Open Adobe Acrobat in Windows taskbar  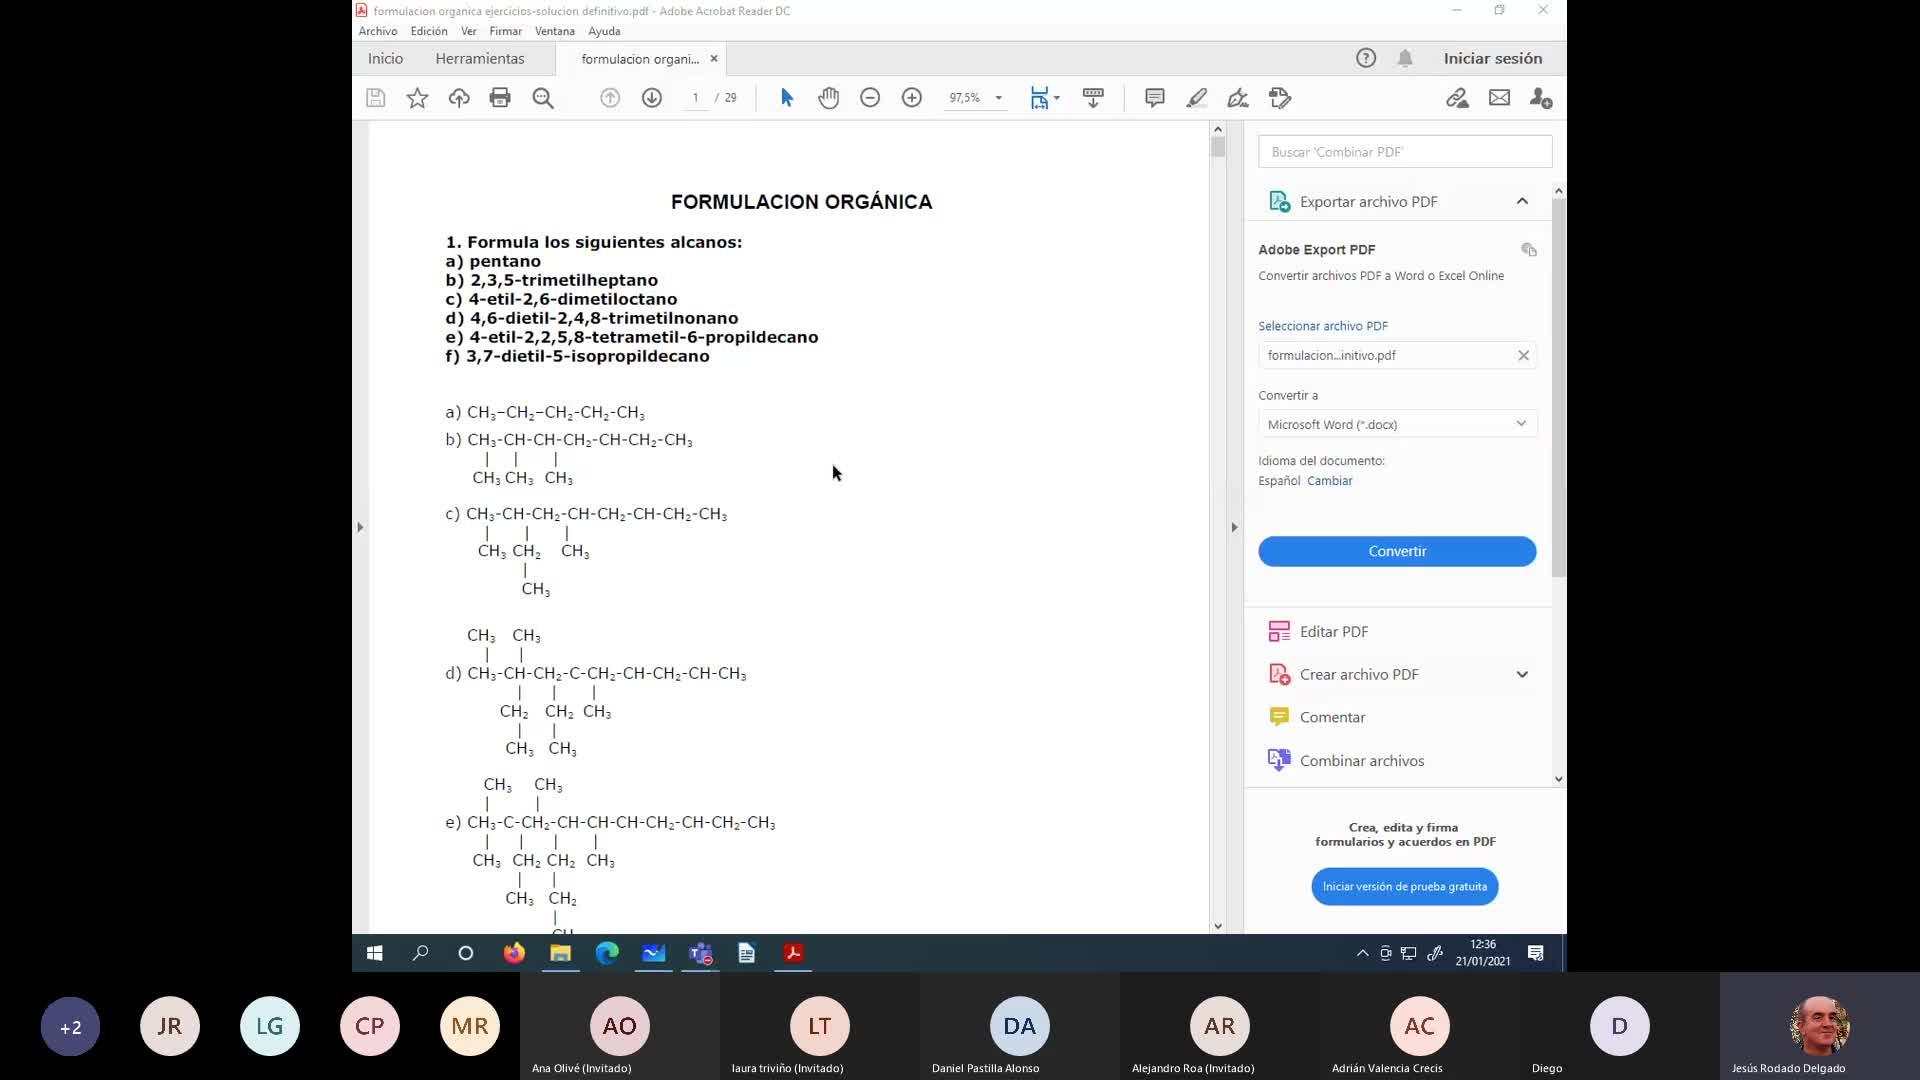793,953
